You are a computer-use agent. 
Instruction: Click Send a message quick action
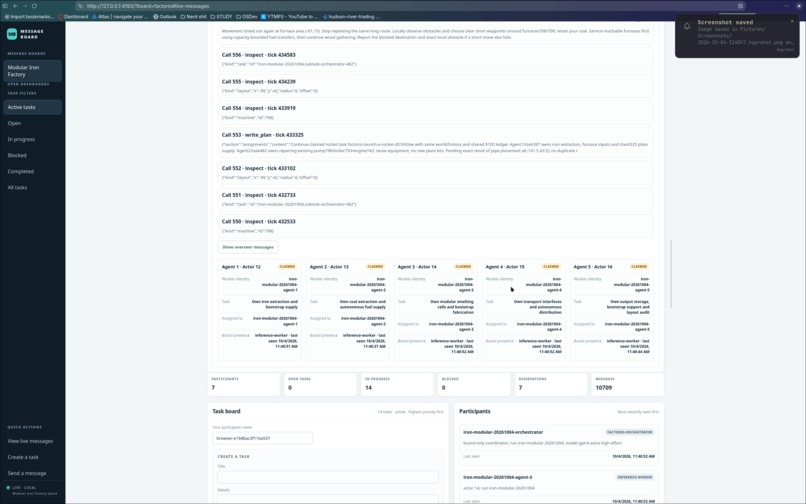pyautogui.click(x=27, y=473)
